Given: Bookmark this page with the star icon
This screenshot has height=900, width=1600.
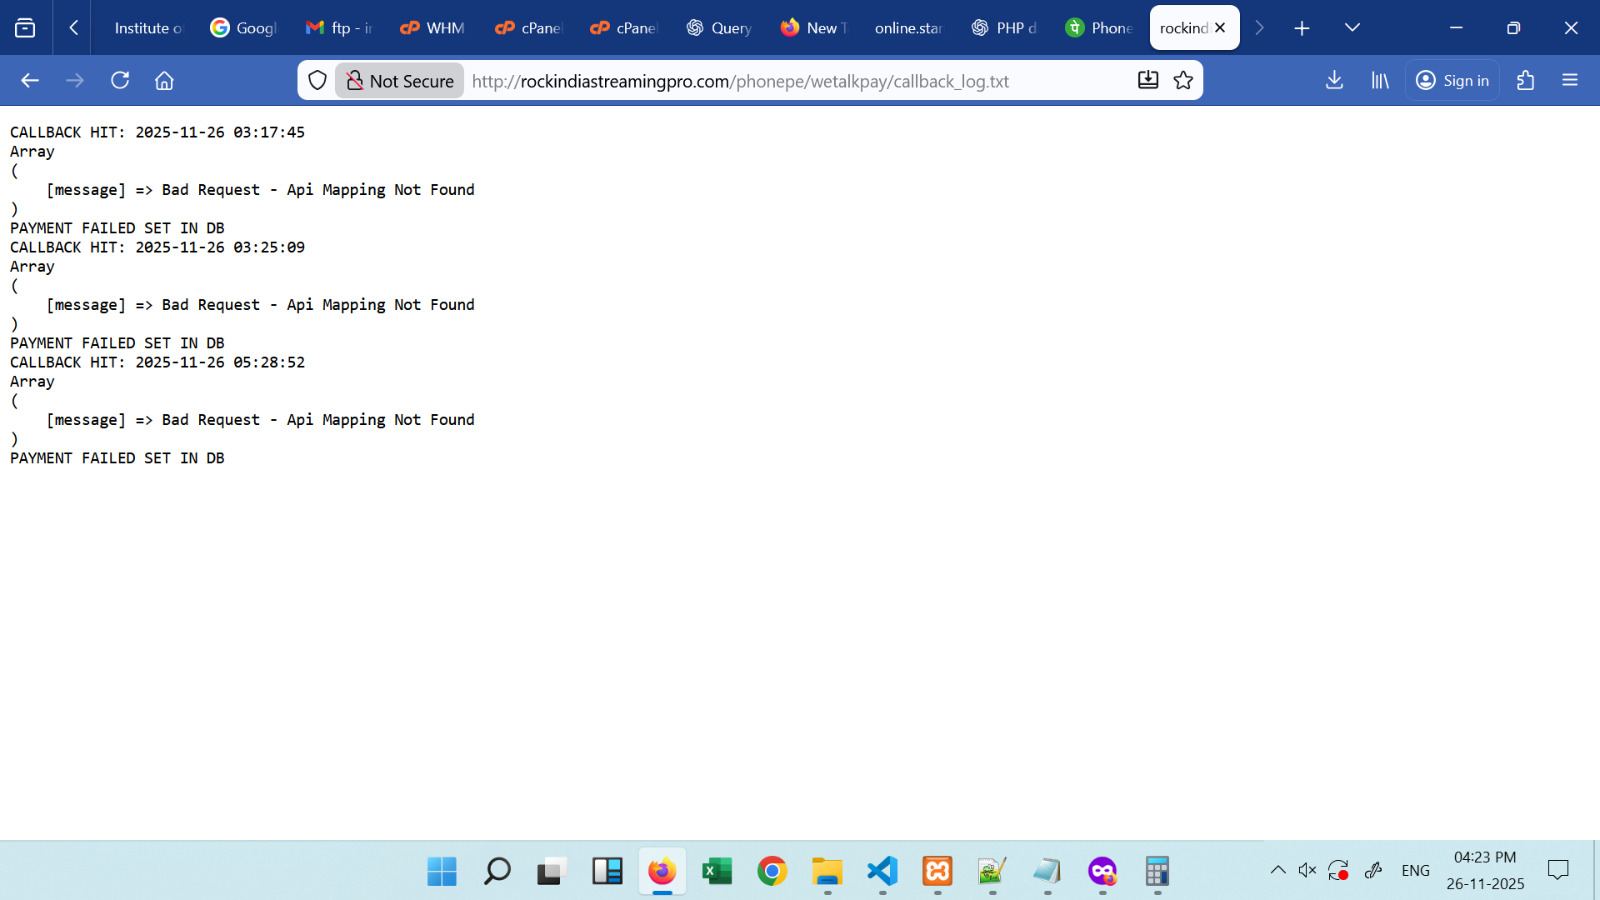Looking at the screenshot, I should point(1183,80).
